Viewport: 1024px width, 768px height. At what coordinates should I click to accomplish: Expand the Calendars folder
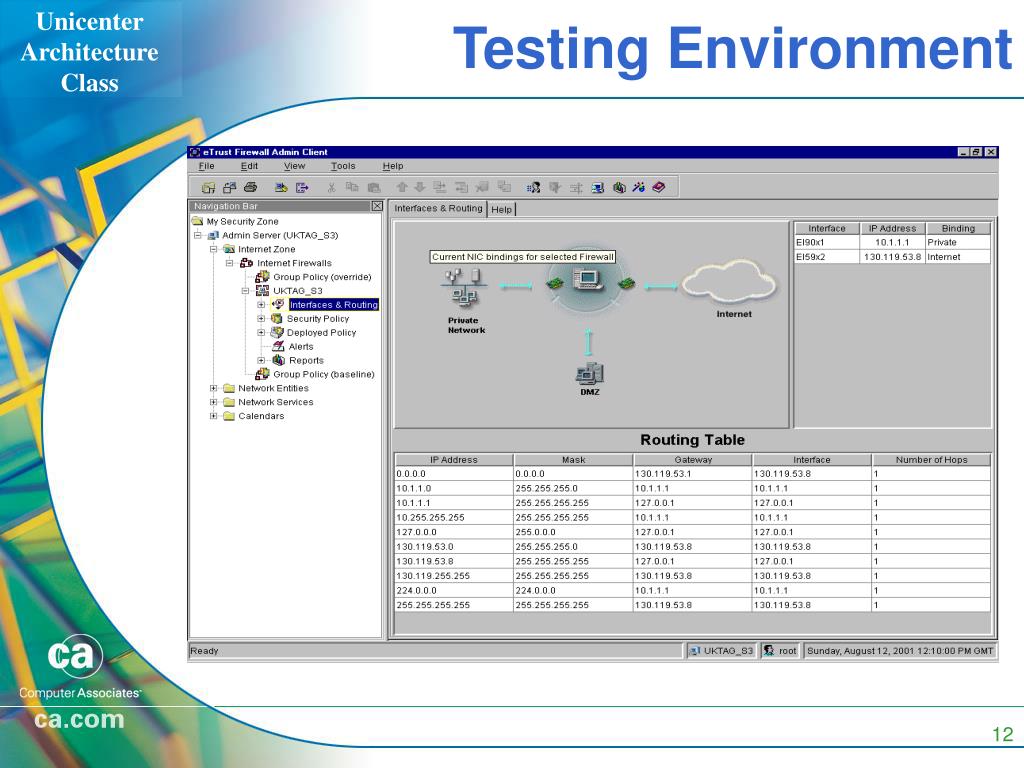pos(214,415)
